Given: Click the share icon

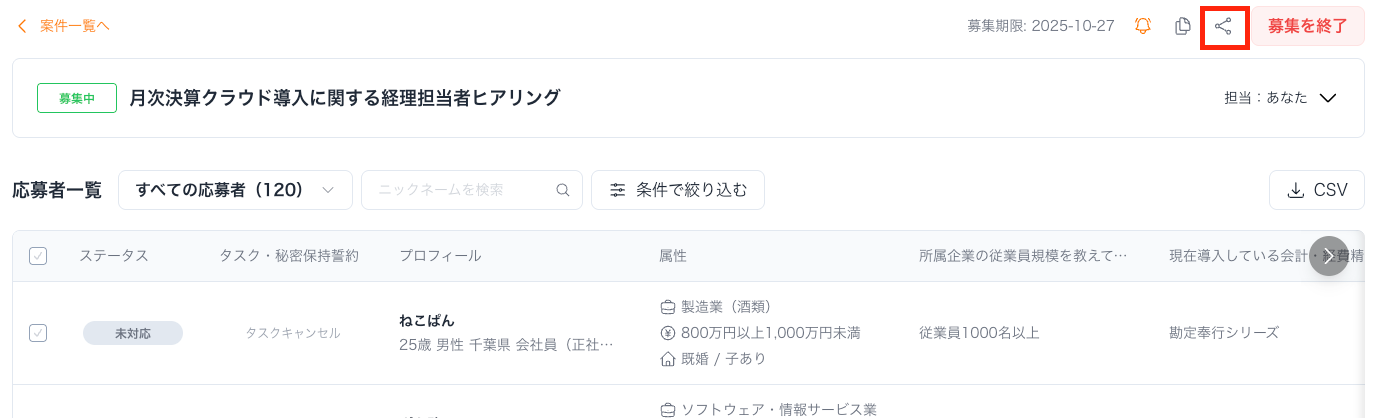Looking at the screenshot, I should pos(1223,26).
